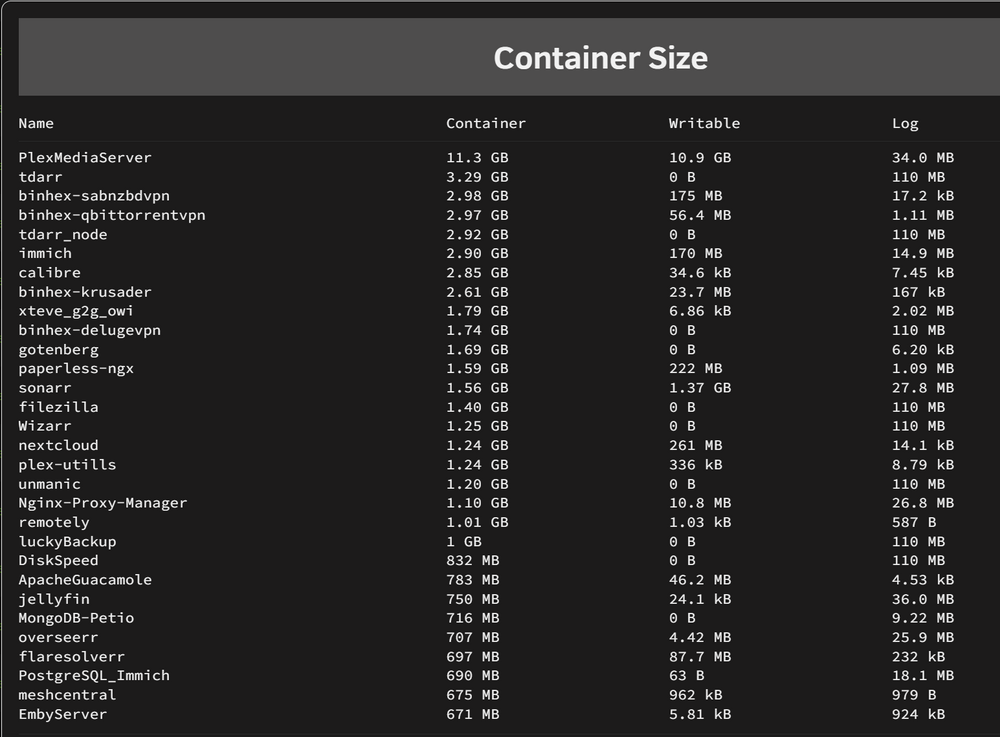This screenshot has height=737, width=1000.
Task: Click the Writable column header
Action: tap(704, 123)
